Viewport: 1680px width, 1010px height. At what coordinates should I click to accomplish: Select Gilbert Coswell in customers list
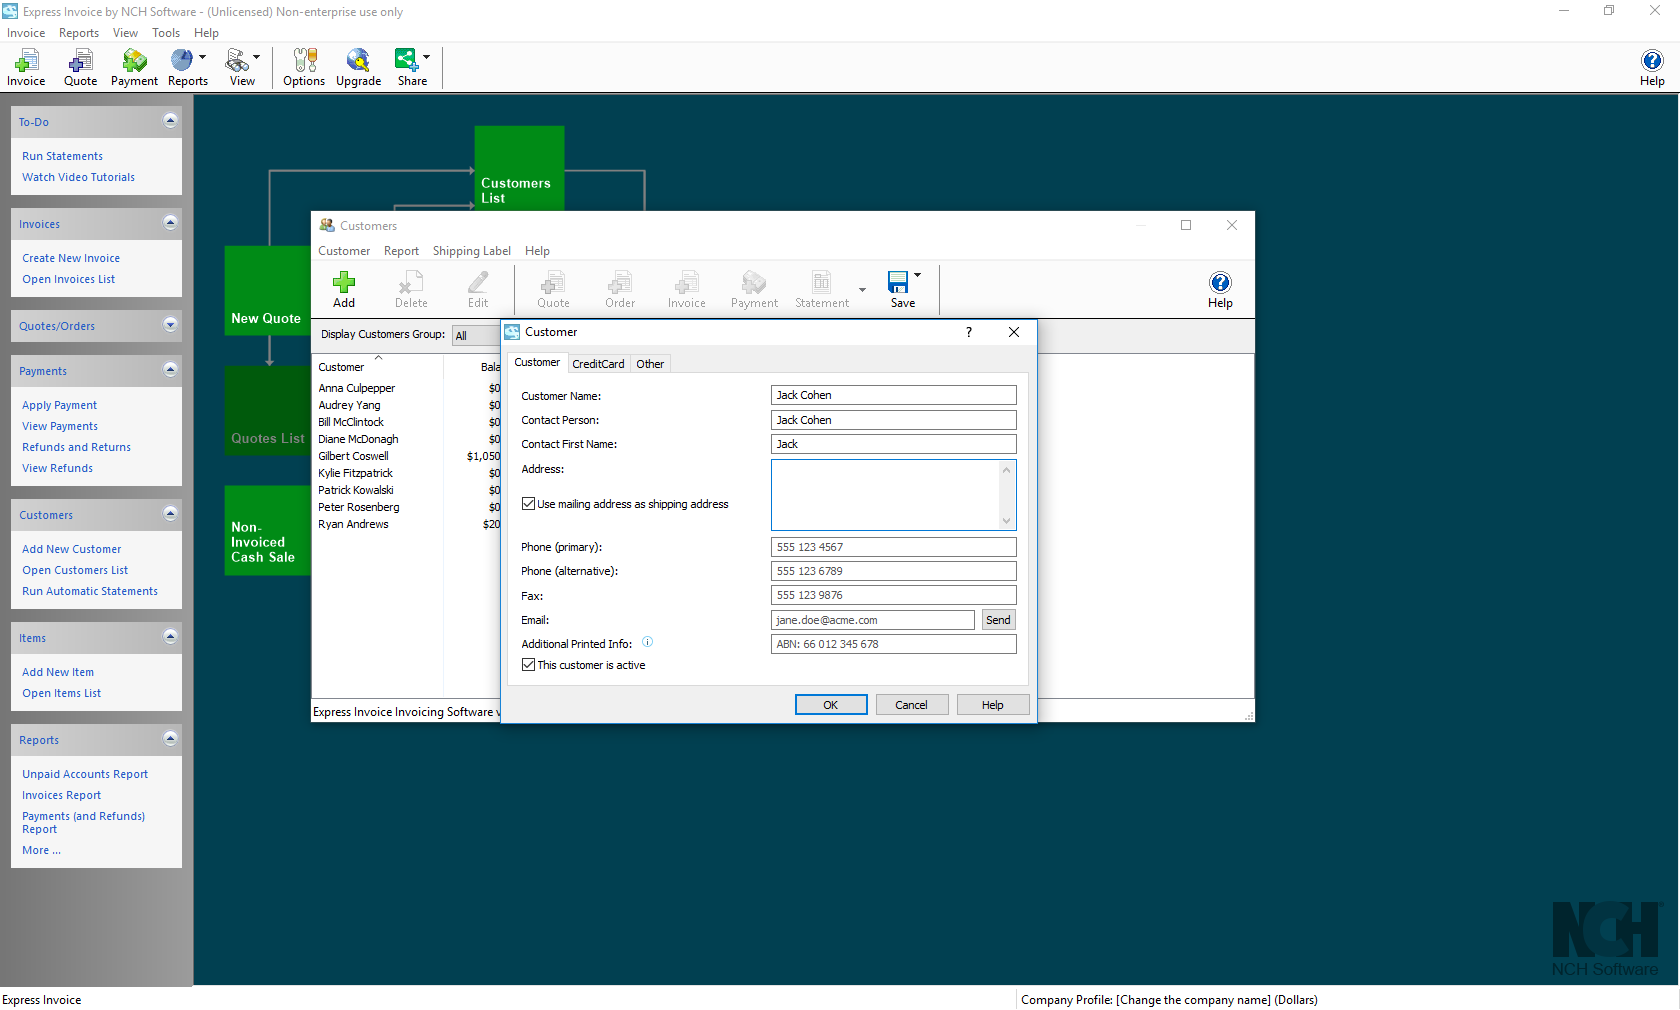tap(353, 456)
